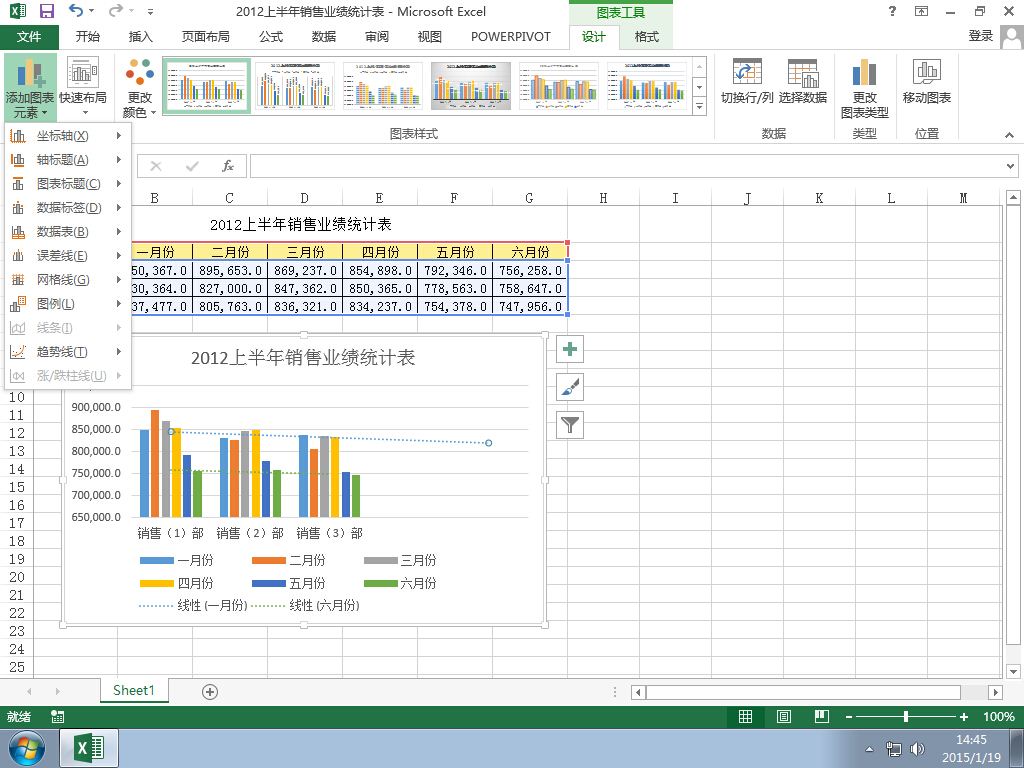Image resolution: width=1024 pixels, height=768 pixels.
Task: Open Select Data (选择数据) dialog
Action: (x=803, y=82)
